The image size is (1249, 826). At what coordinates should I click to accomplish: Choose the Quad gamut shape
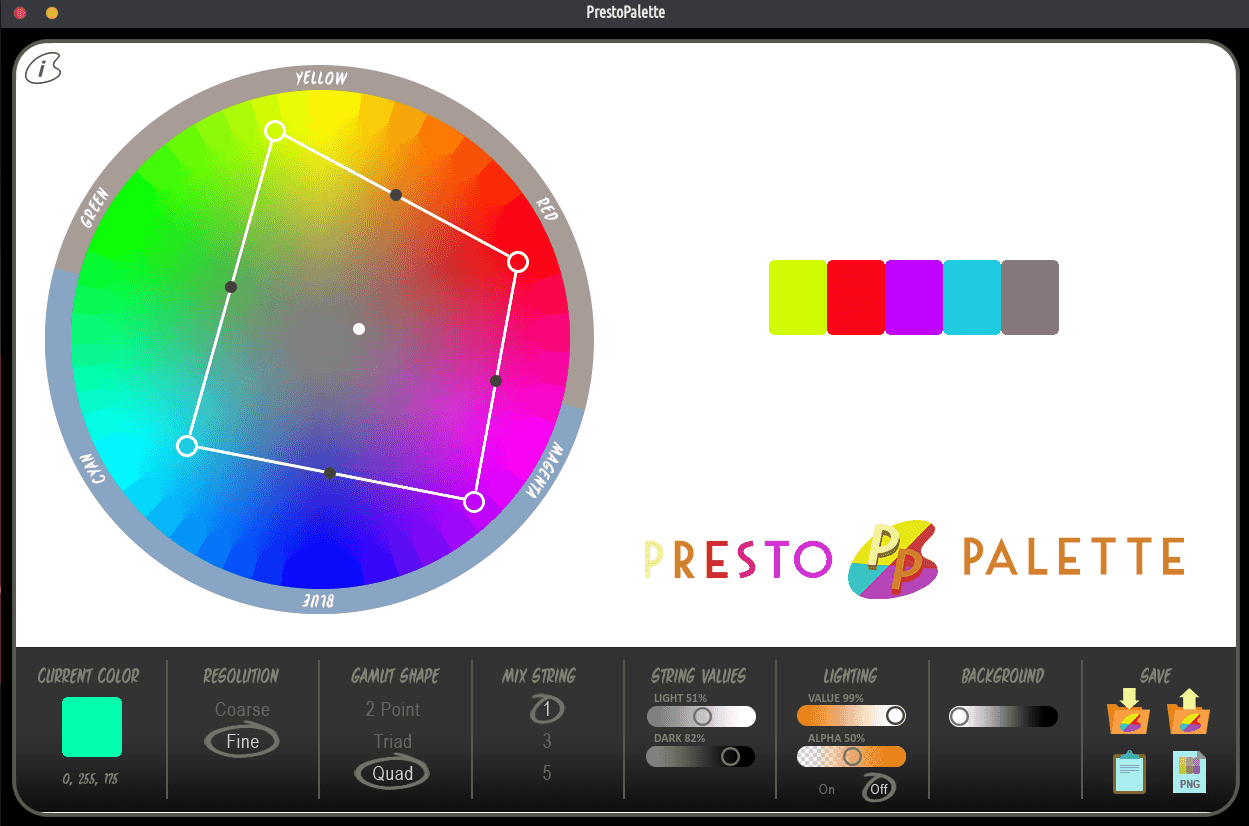pyautogui.click(x=392, y=773)
